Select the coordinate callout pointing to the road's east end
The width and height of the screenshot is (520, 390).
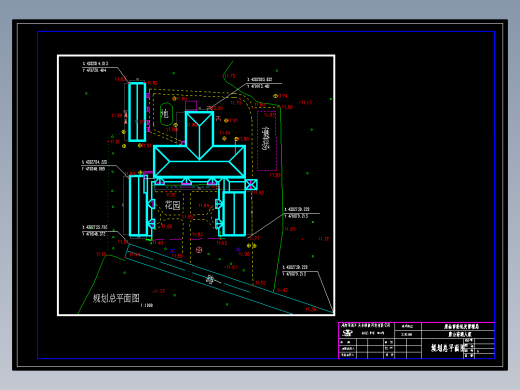click(x=295, y=271)
